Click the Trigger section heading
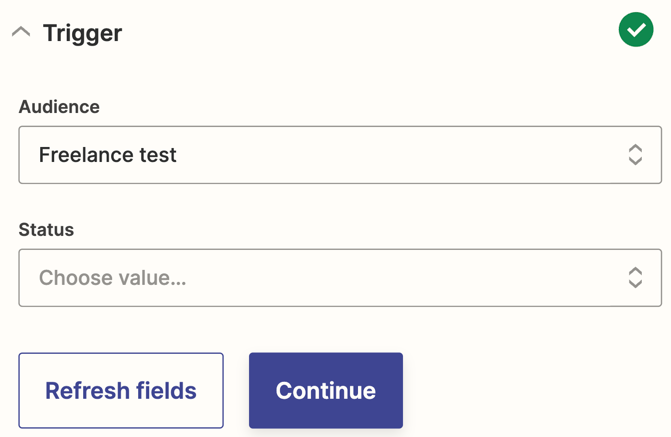The width and height of the screenshot is (671, 437). point(82,33)
